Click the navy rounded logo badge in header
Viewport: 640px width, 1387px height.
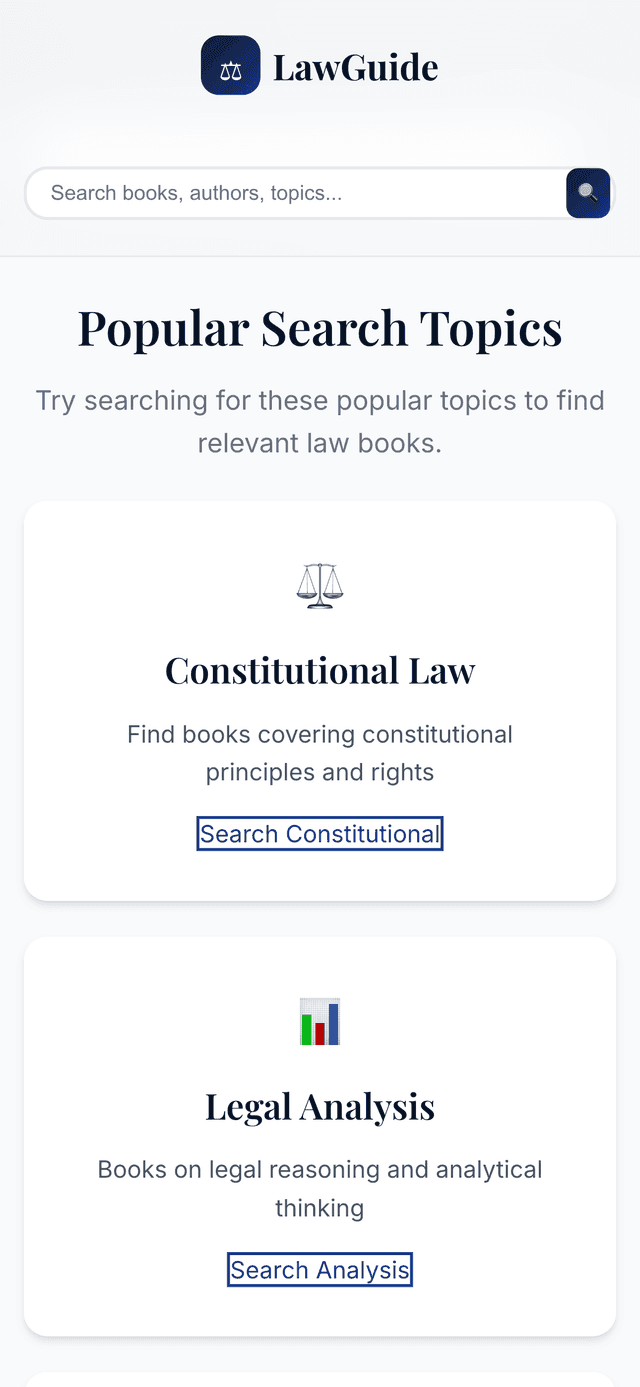230,65
